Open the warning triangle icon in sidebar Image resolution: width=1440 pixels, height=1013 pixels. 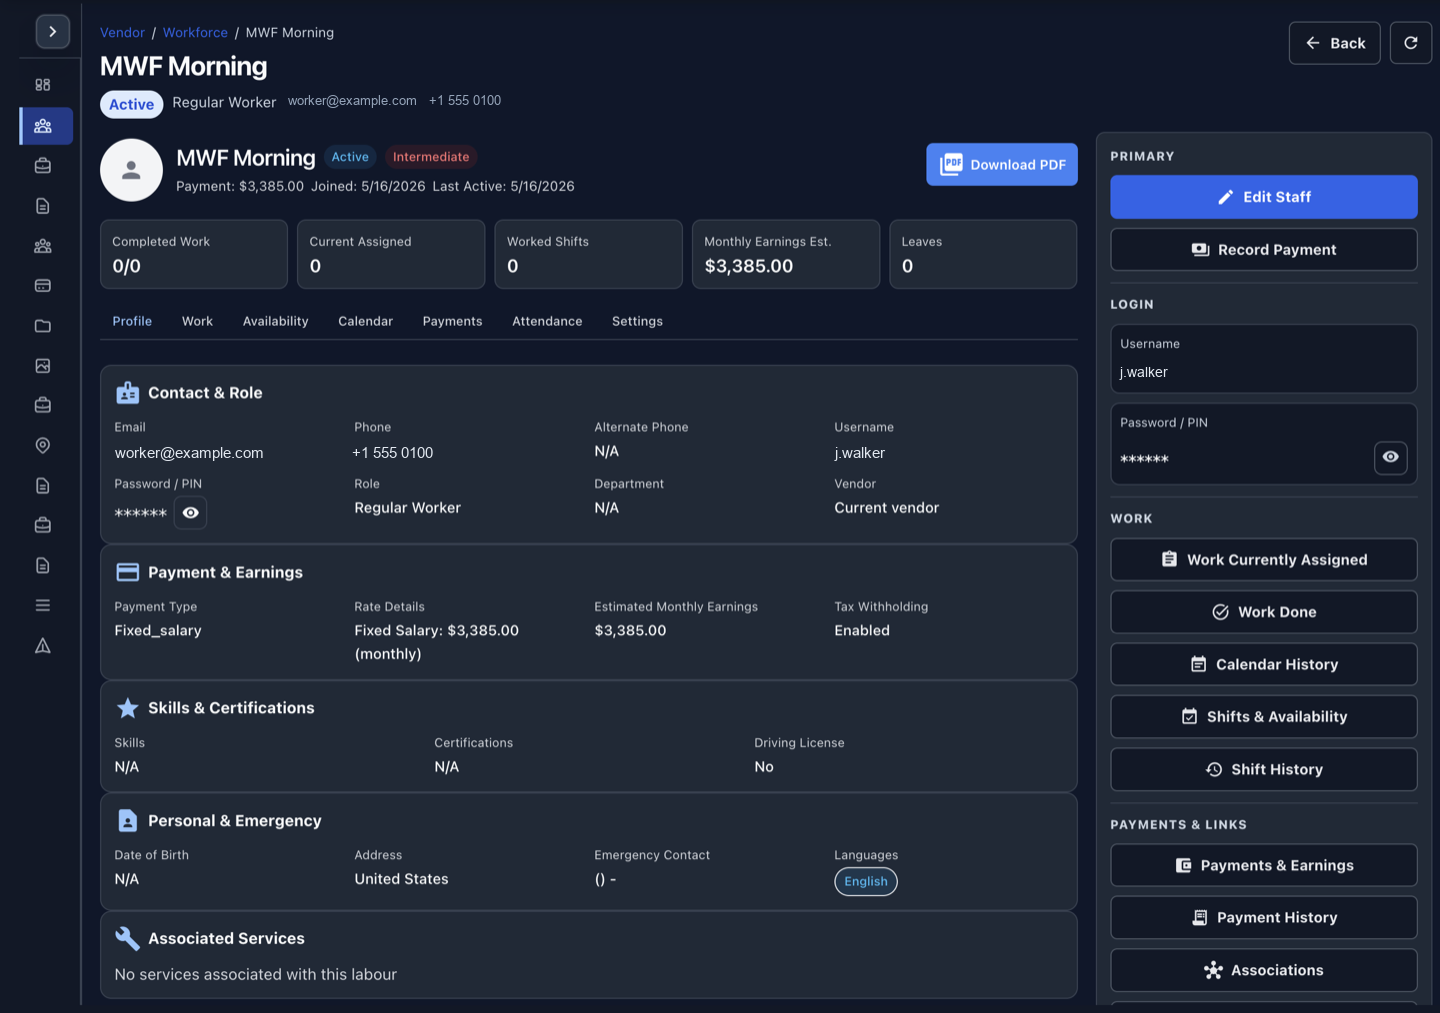pyautogui.click(x=43, y=646)
